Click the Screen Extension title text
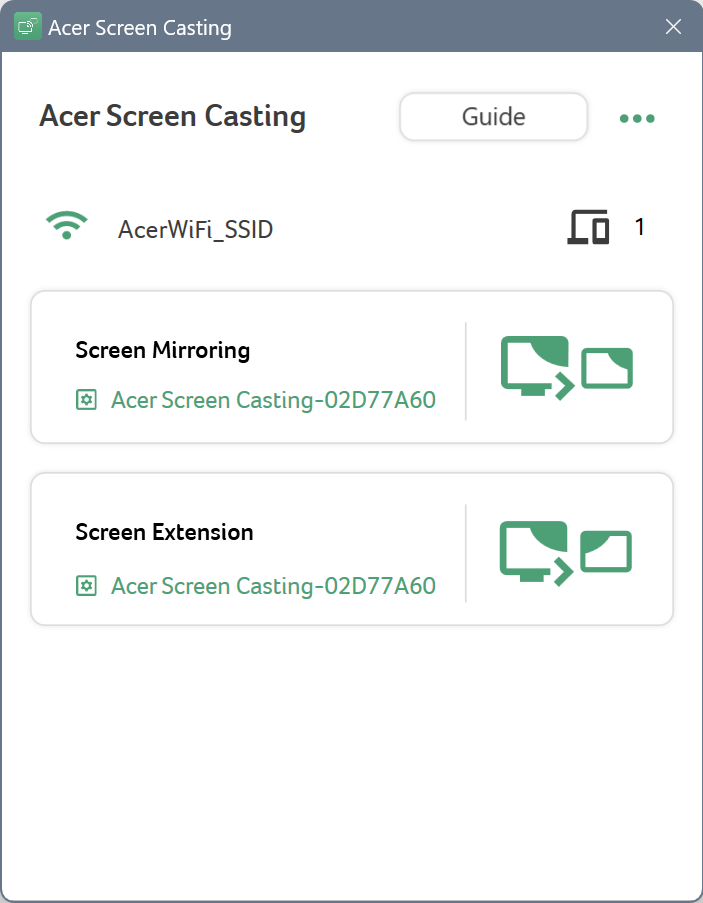Viewport: 703px width, 903px height. point(164,532)
